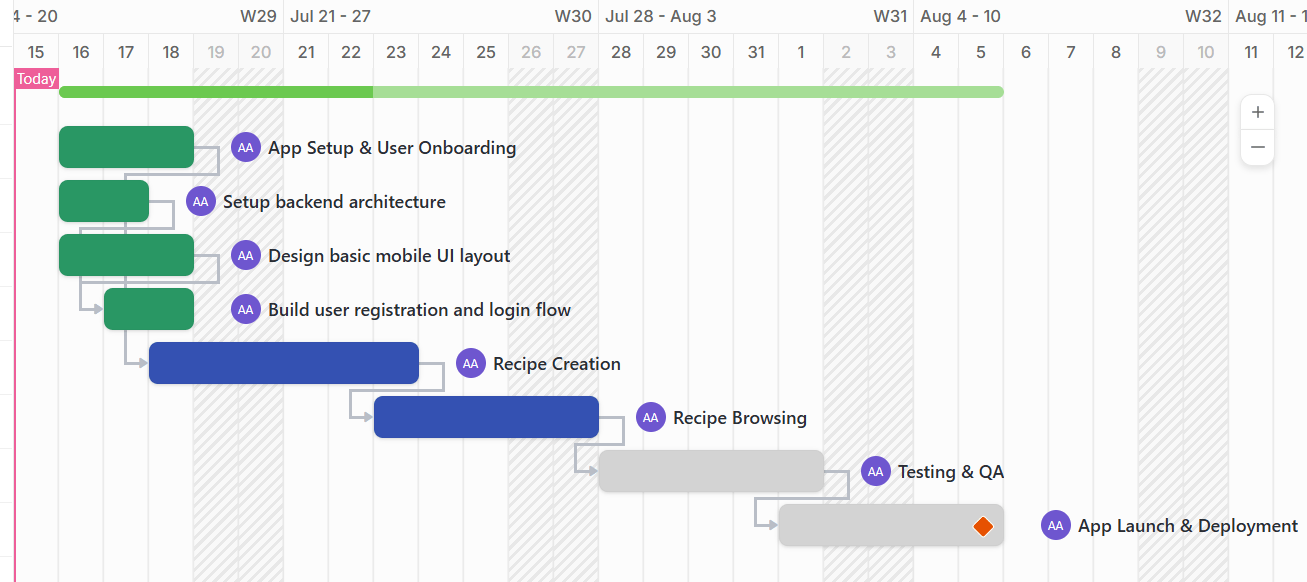1307x582 pixels.
Task: Open the Build user registration and login flow task
Action: (419, 310)
